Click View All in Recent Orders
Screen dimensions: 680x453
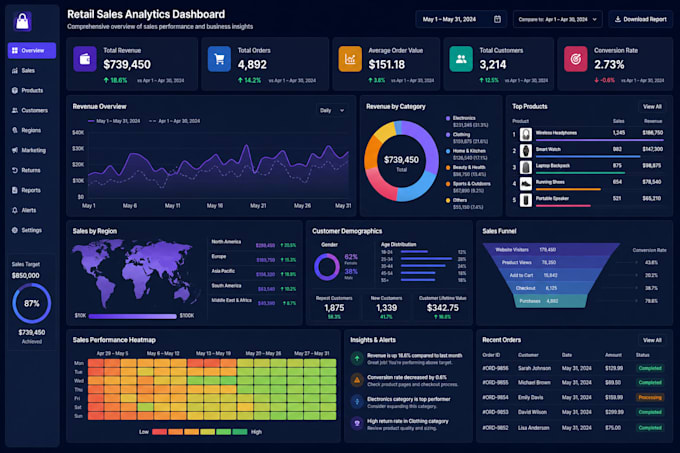[x=652, y=340]
